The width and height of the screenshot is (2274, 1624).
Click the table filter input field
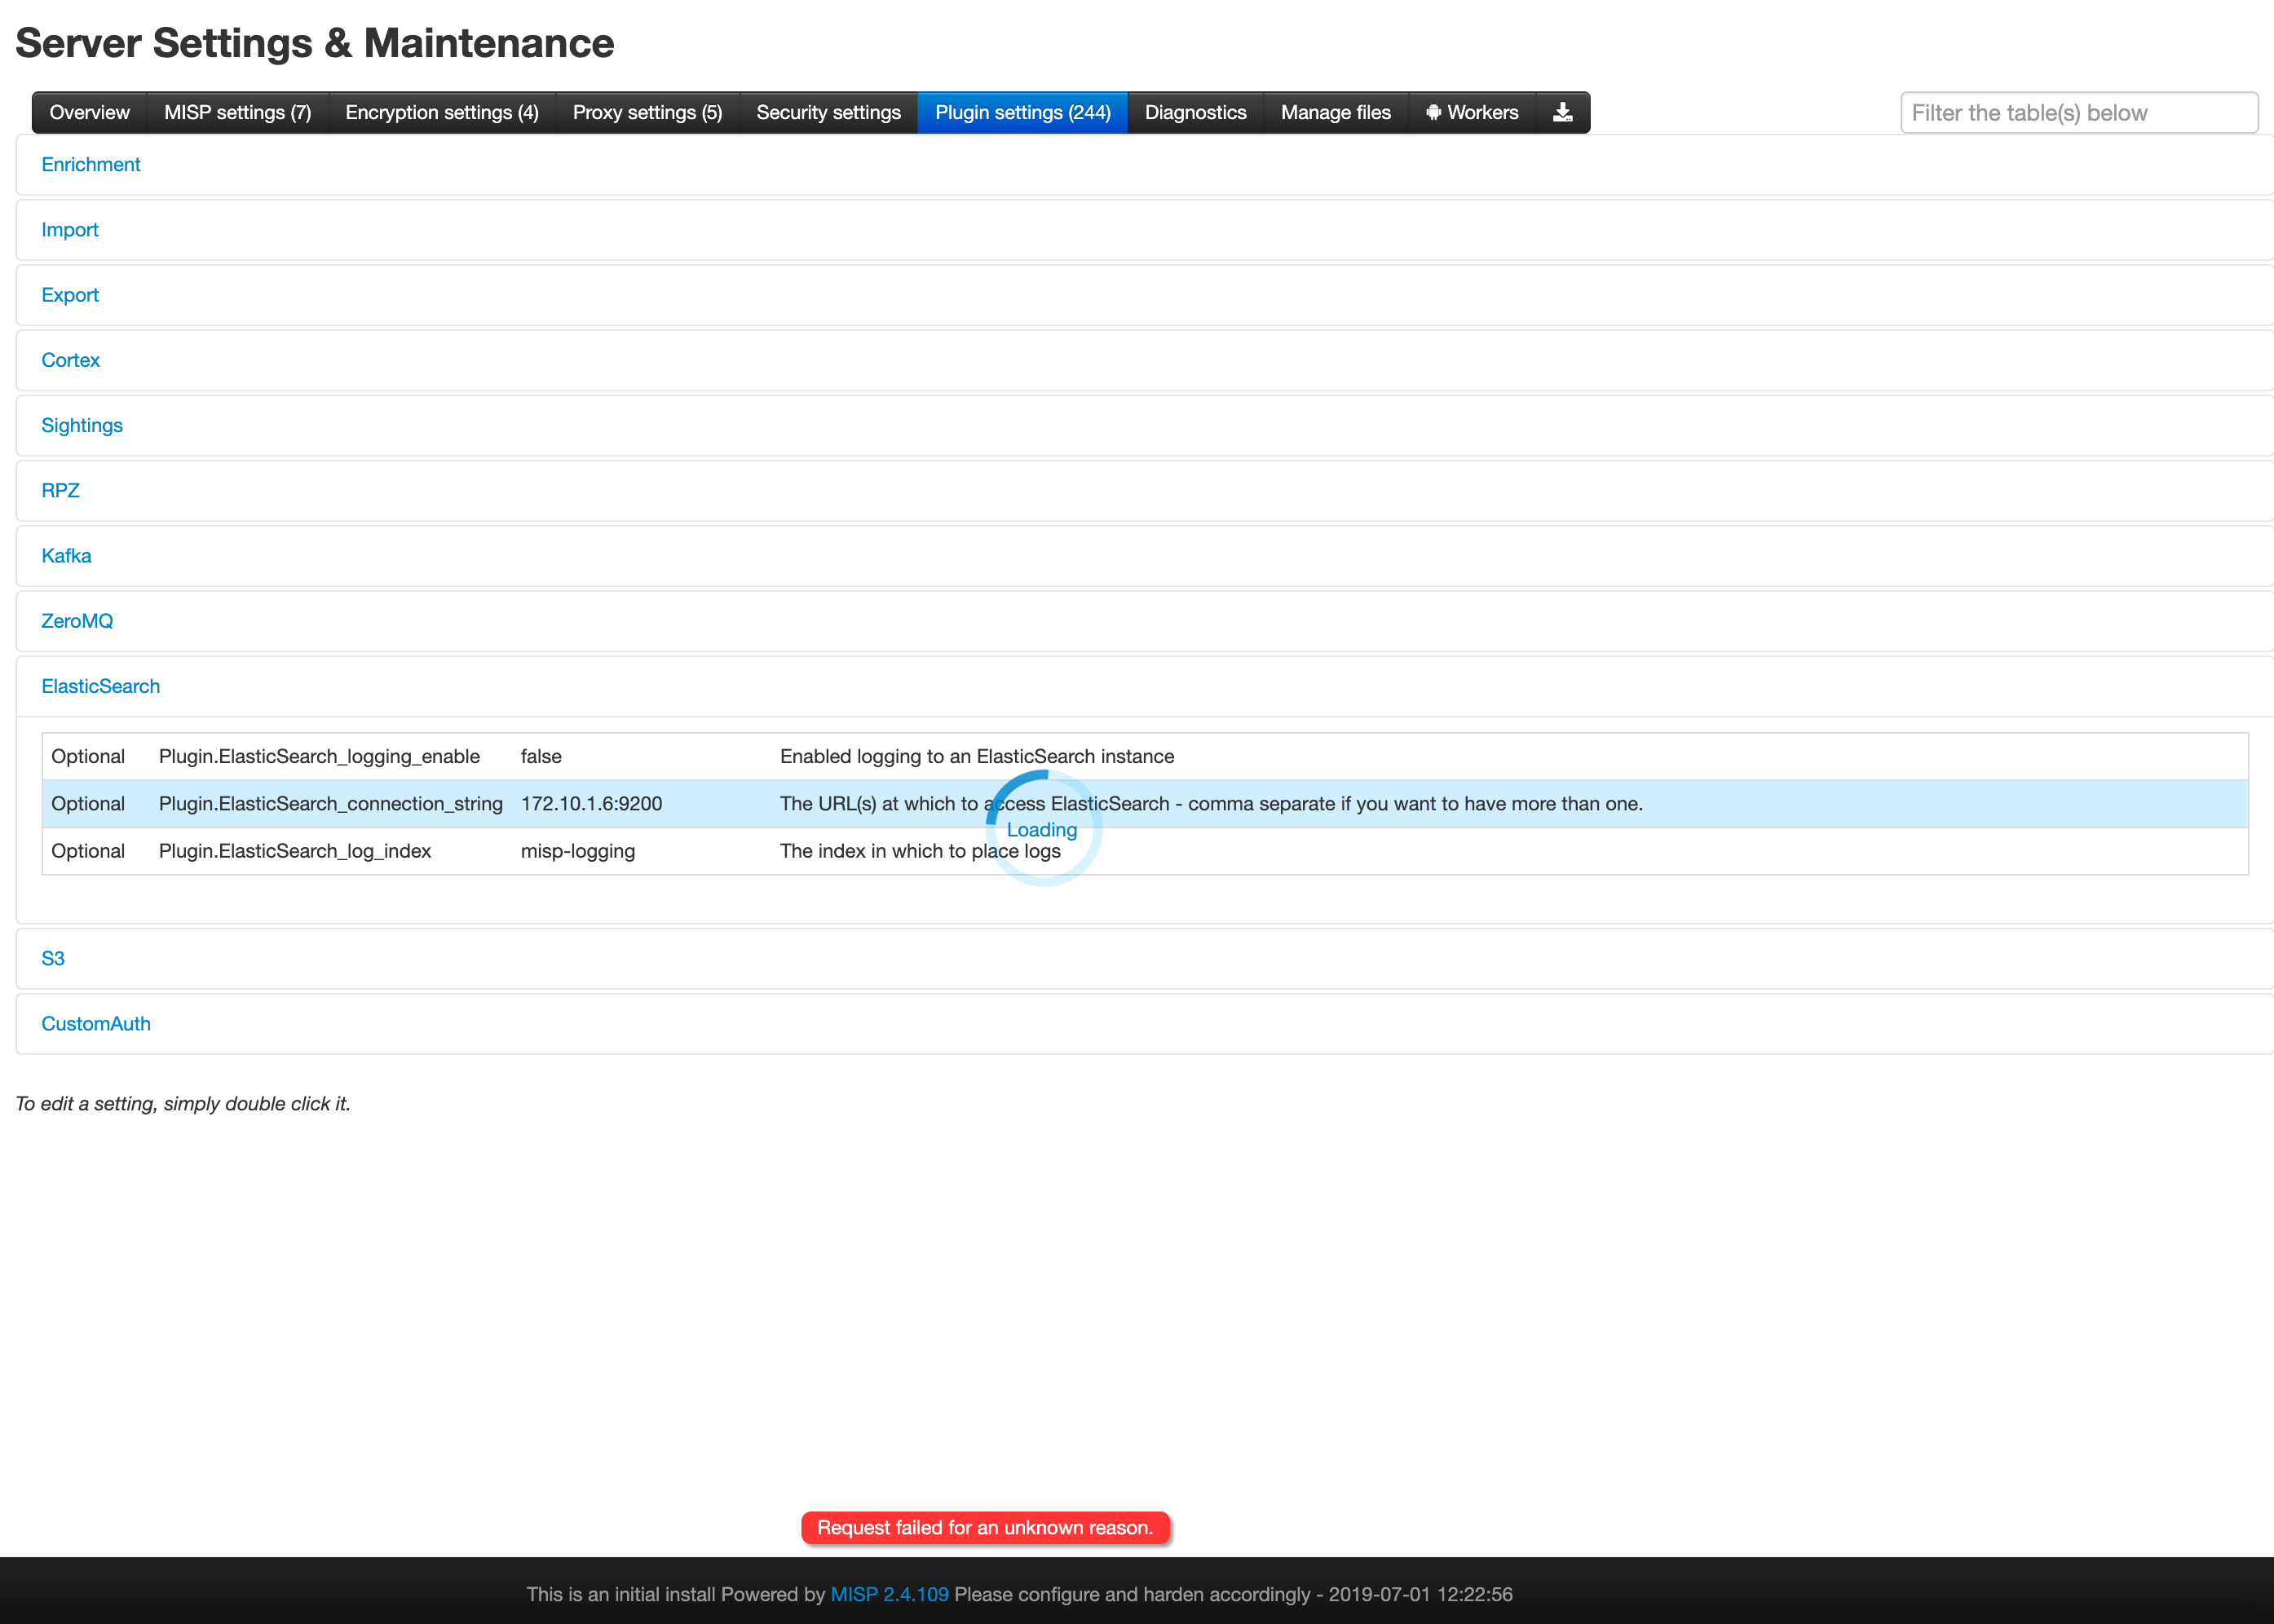(x=2078, y=112)
